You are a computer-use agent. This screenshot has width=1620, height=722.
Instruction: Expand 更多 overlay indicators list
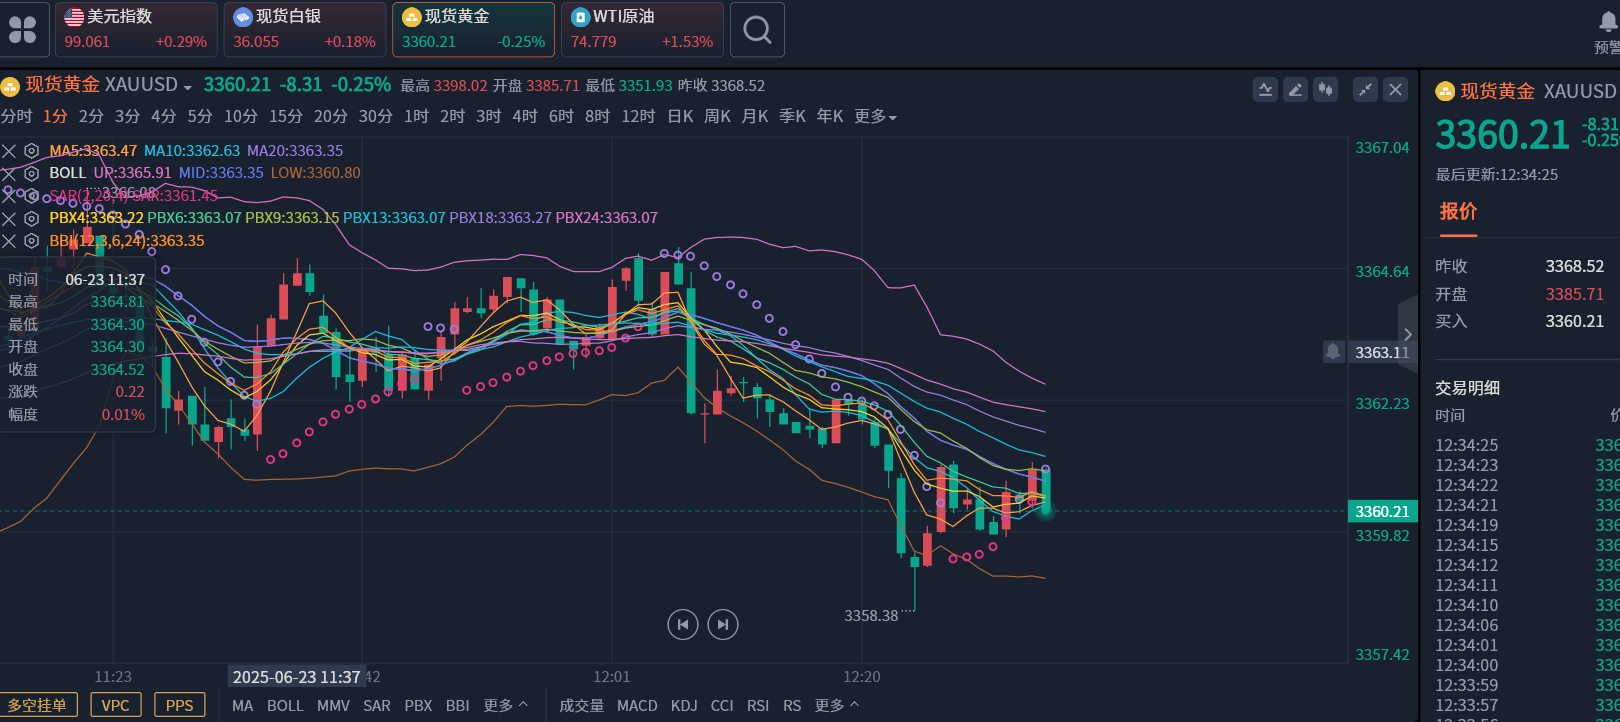tap(505, 706)
